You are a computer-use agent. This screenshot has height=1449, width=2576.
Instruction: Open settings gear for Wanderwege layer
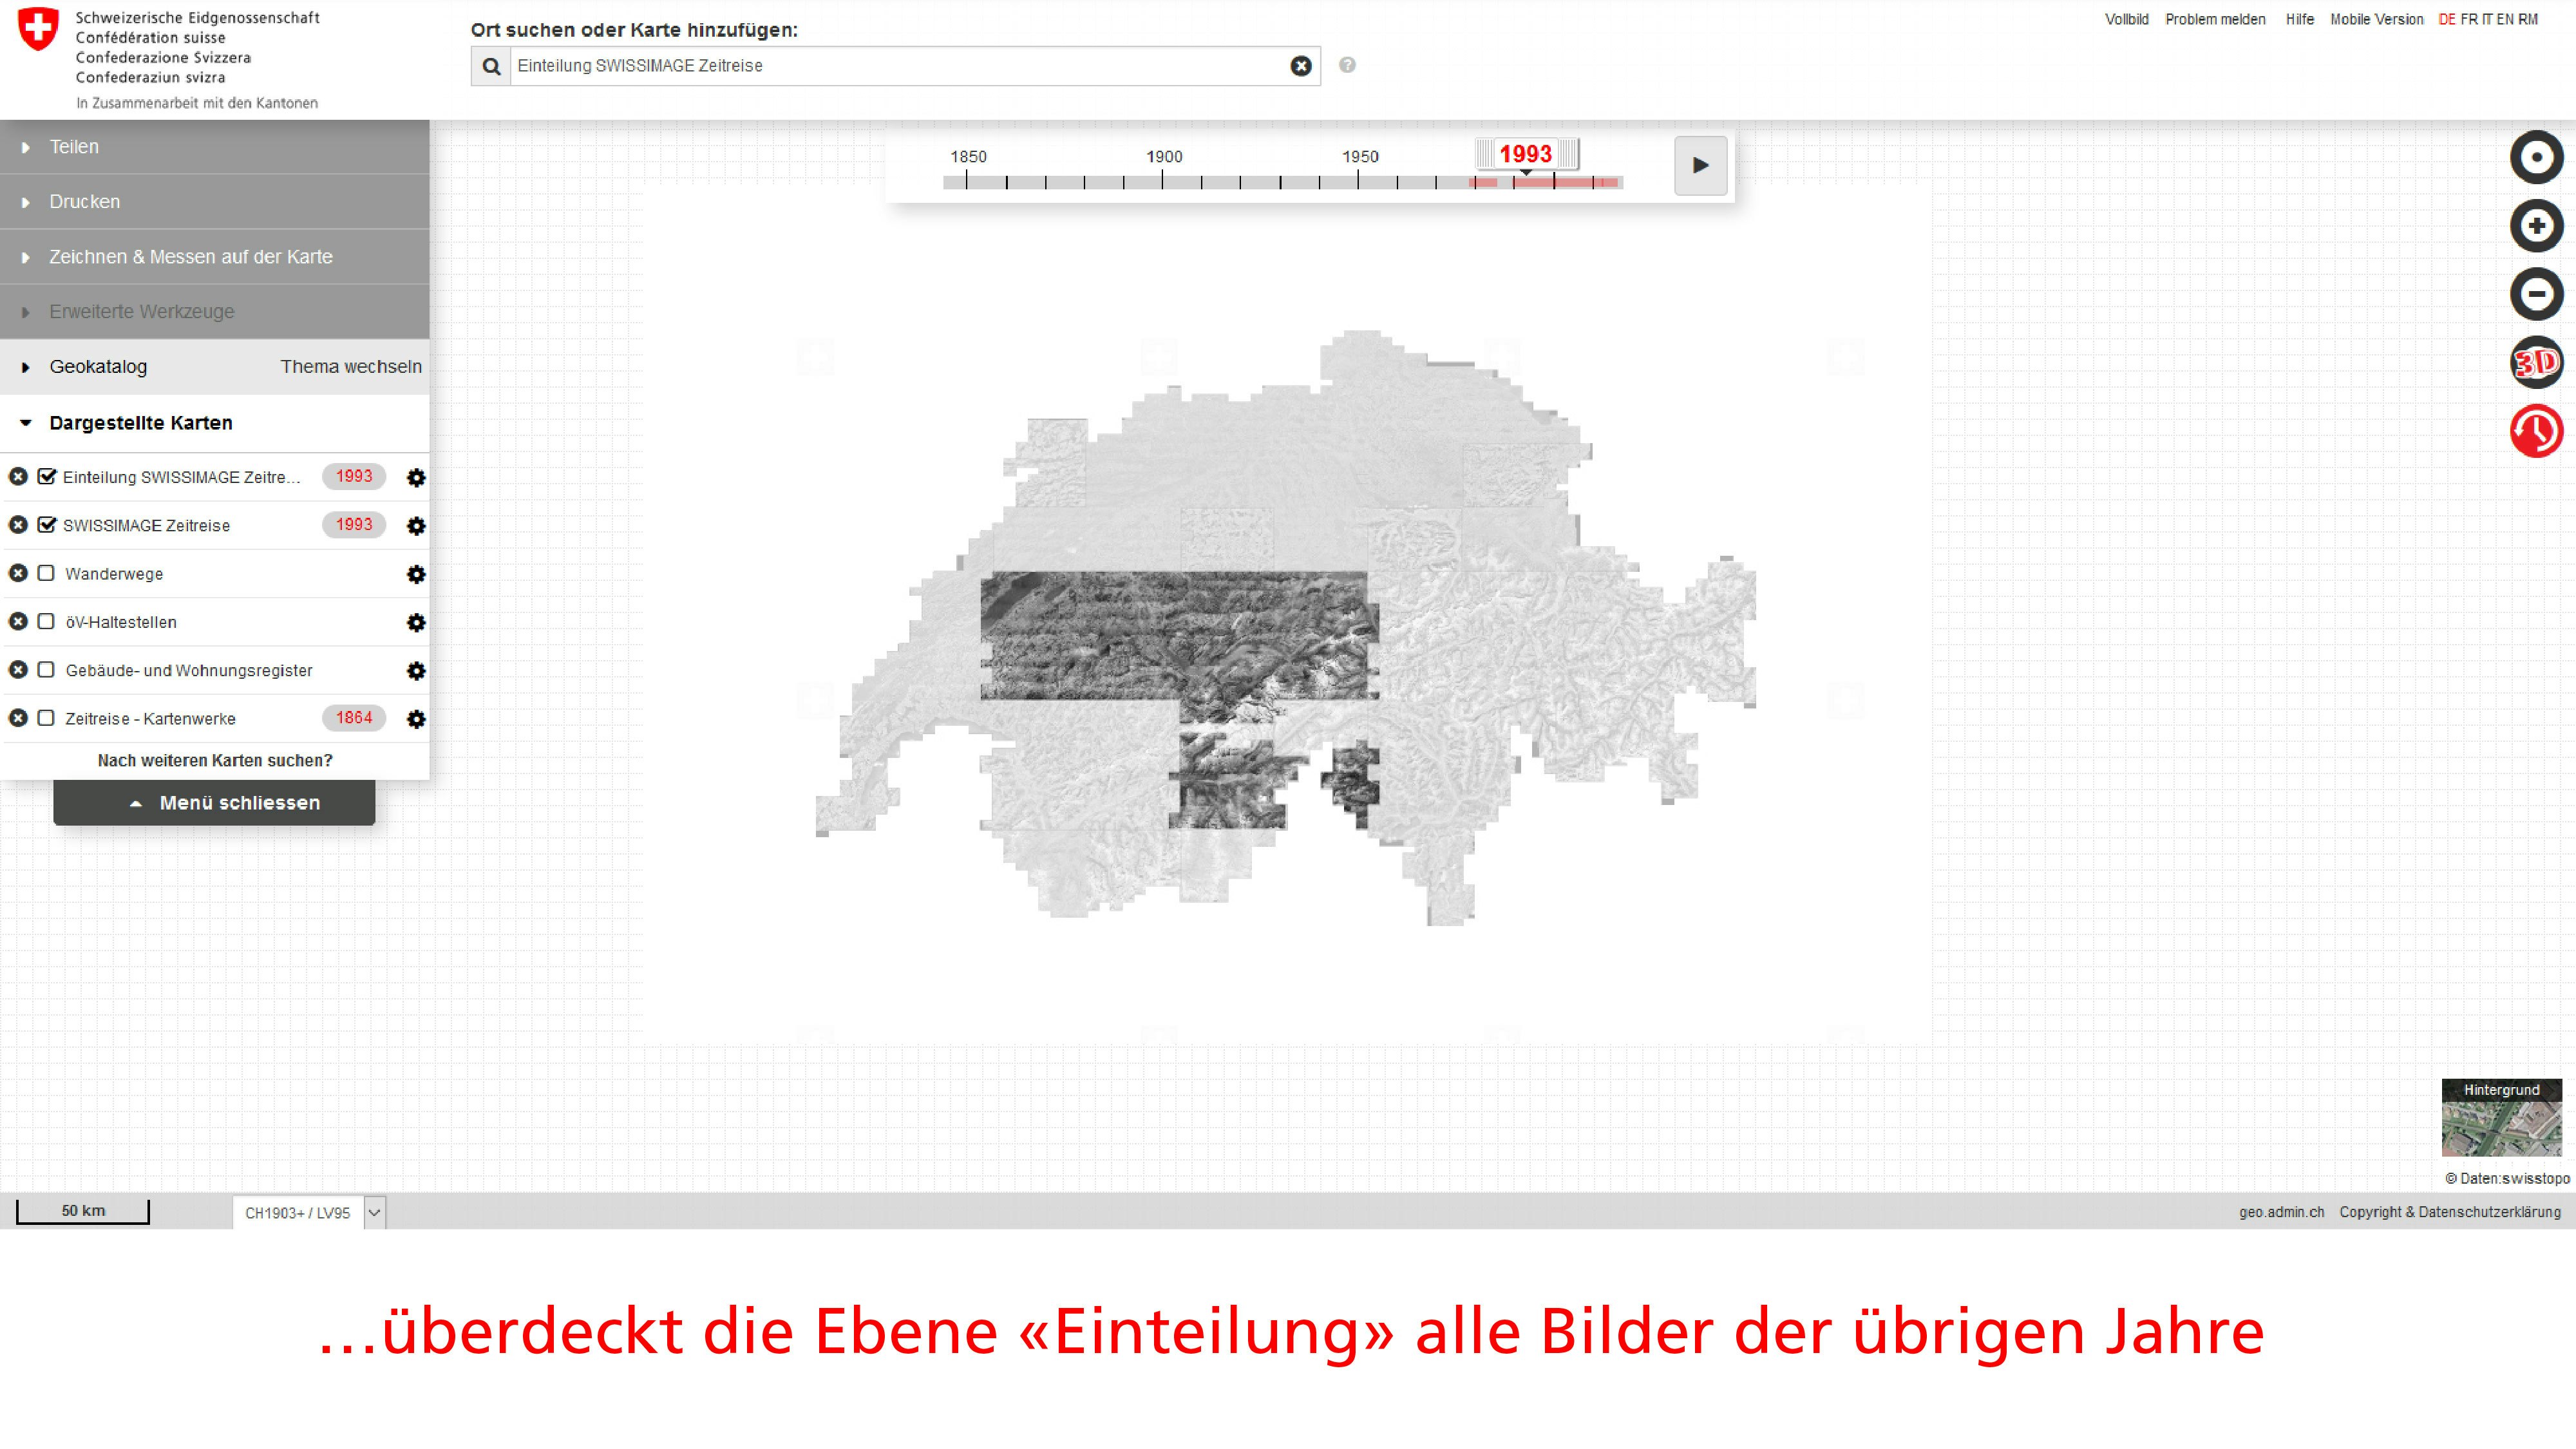(x=416, y=574)
